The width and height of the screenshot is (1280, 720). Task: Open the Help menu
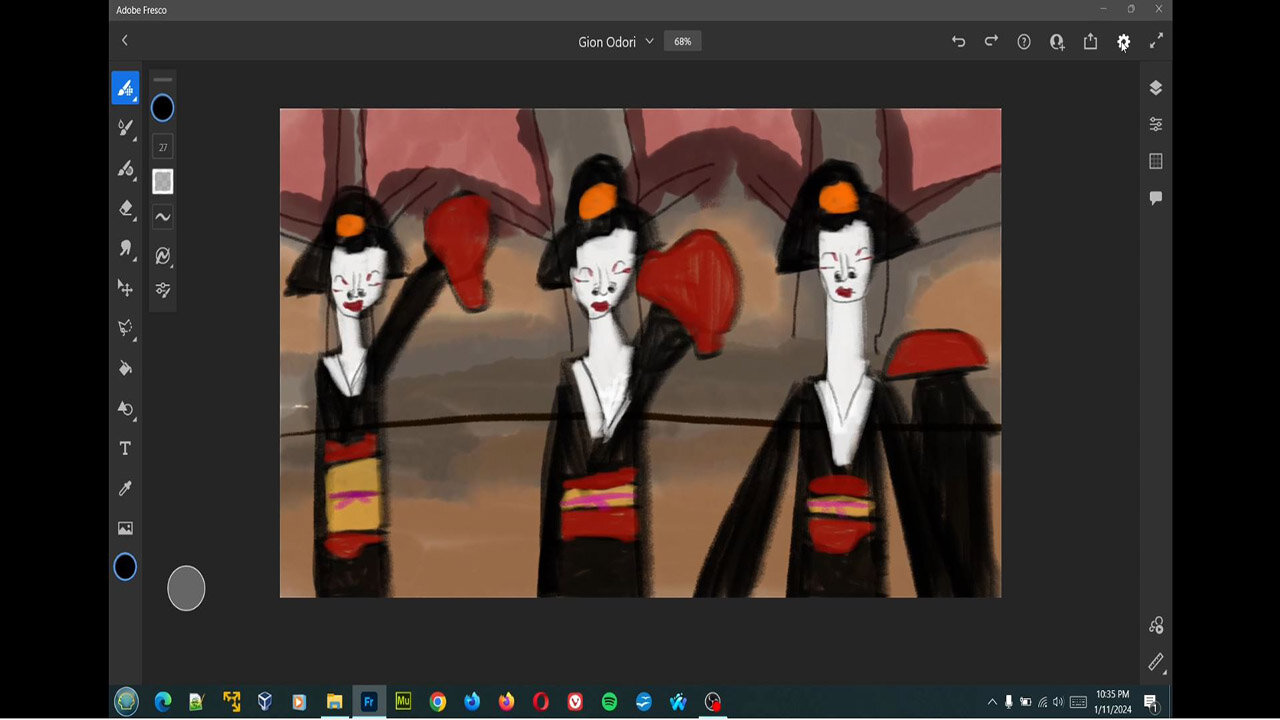tap(1024, 42)
